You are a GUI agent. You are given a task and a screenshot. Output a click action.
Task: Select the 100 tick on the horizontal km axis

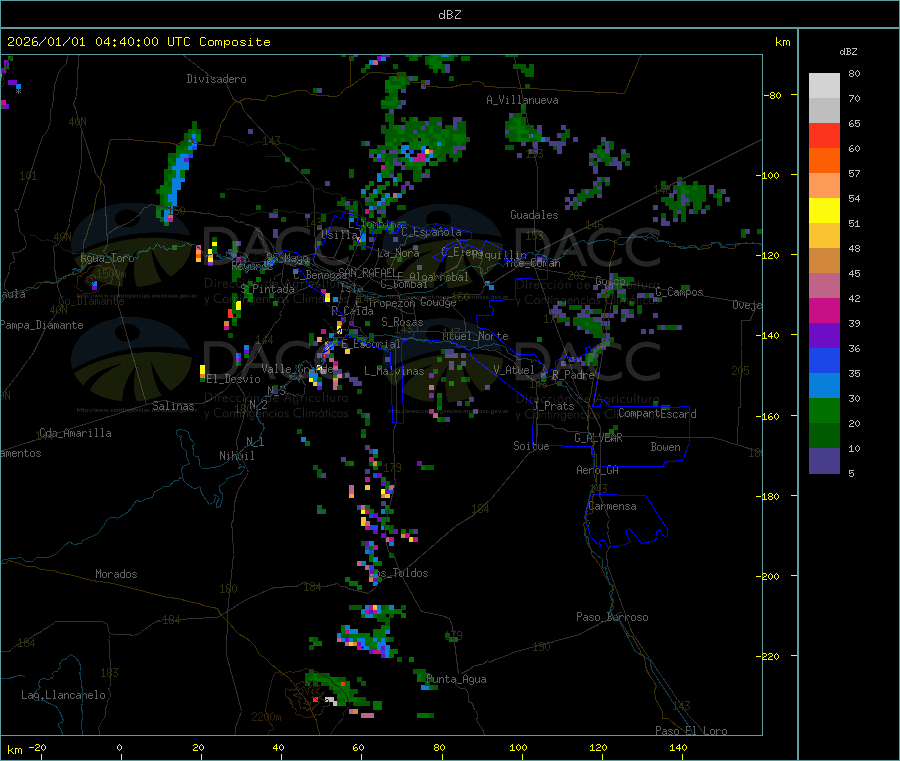coord(518,747)
